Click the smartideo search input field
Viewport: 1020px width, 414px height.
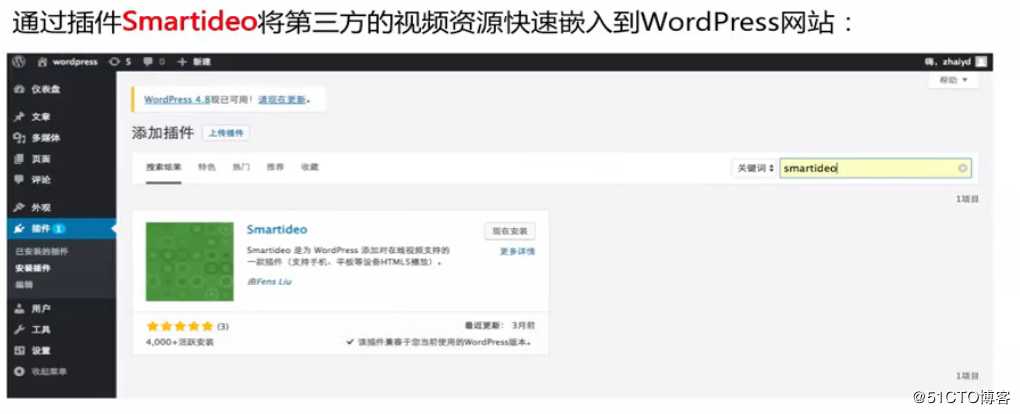pyautogui.click(x=876, y=168)
